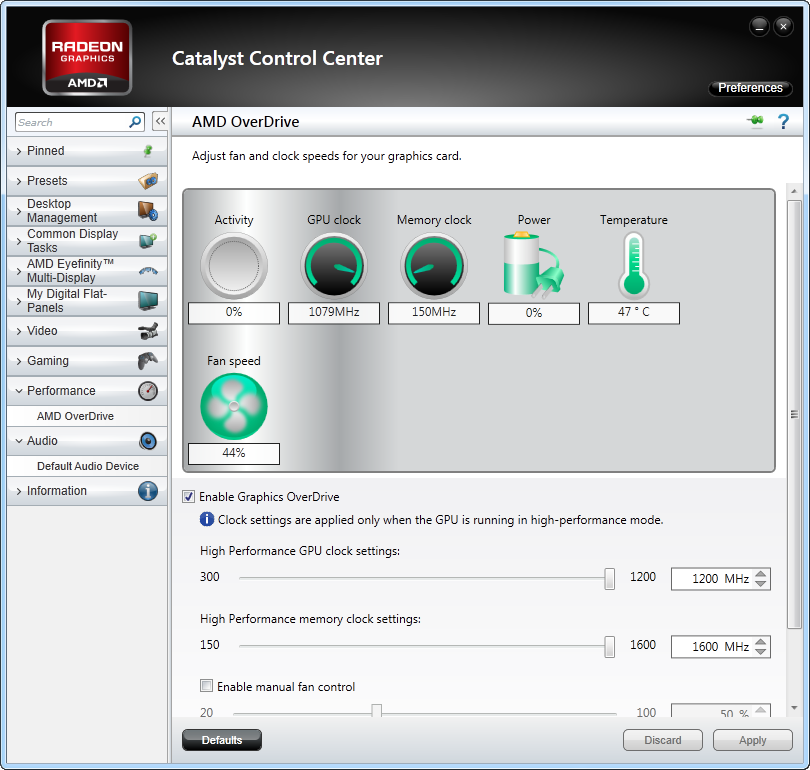810x770 pixels.
Task: Click the Information blue i icon
Action: [148, 491]
